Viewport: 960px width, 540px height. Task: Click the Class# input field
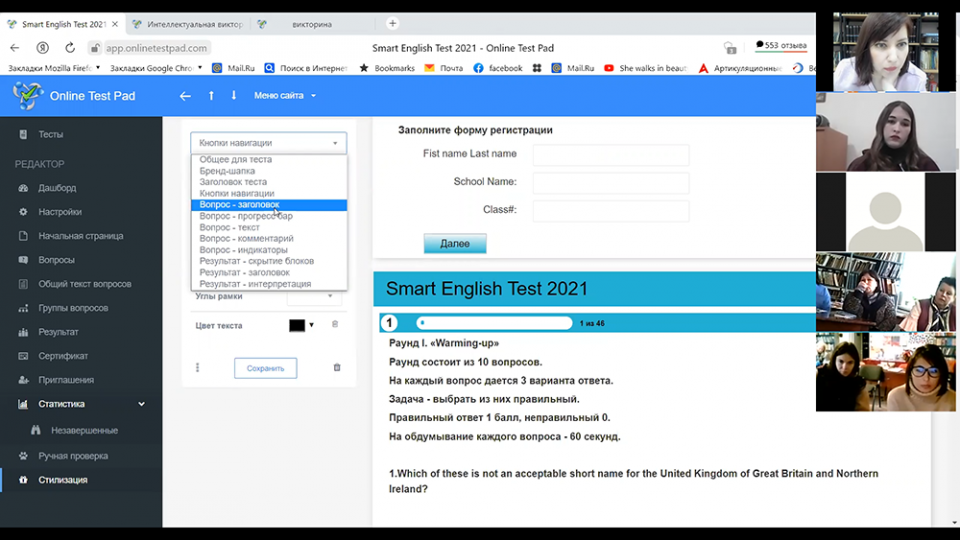point(610,211)
